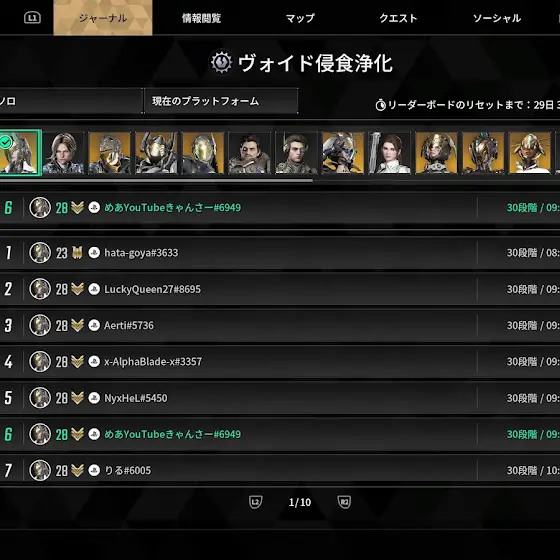Open the ソロ mode dropdown

tap(71, 101)
